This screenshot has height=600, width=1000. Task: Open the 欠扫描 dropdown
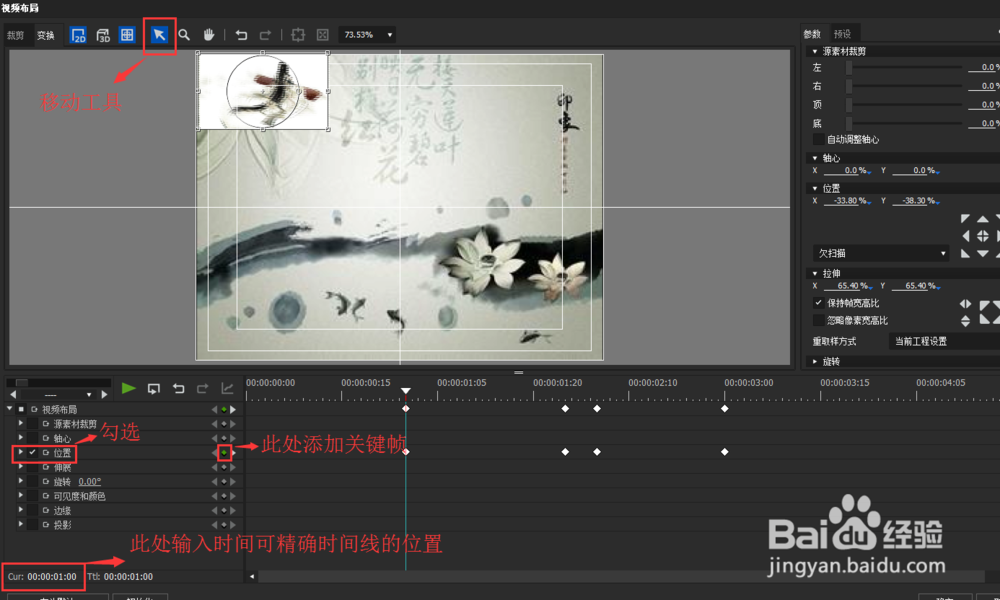tap(881, 254)
